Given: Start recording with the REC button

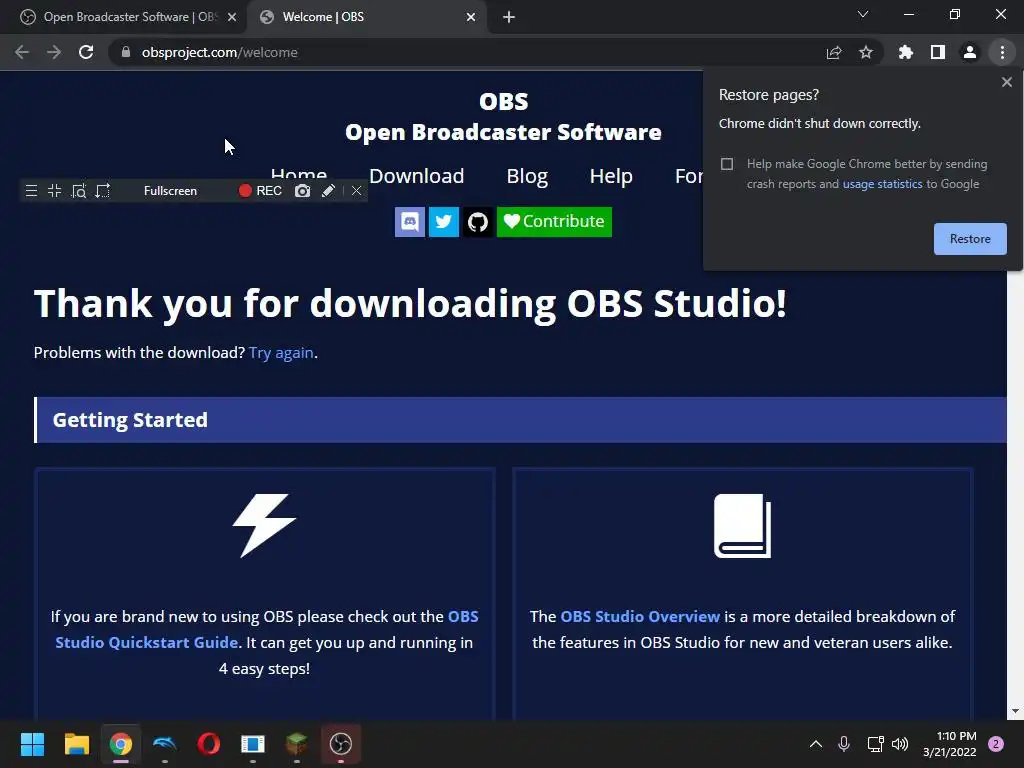Looking at the screenshot, I should click(260, 191).
